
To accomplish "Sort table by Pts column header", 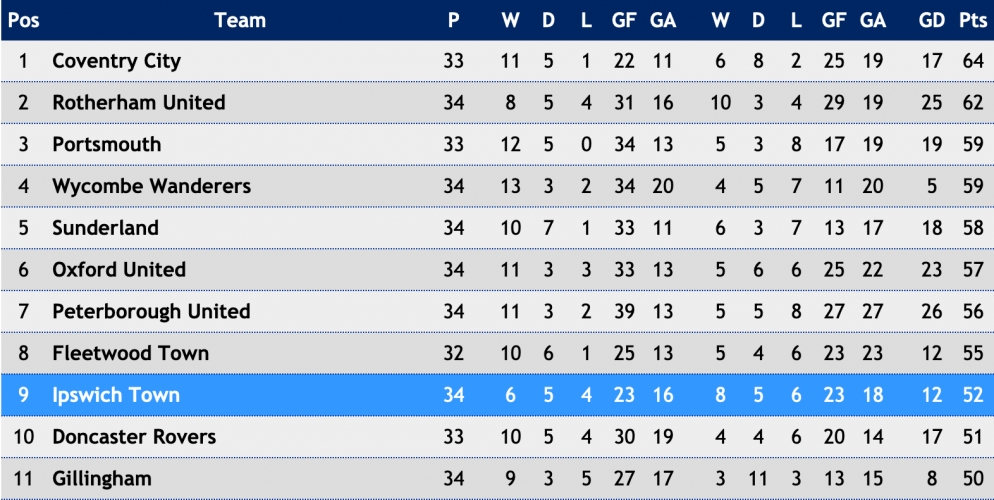I will pyautogui.click(x=972, y=20).
